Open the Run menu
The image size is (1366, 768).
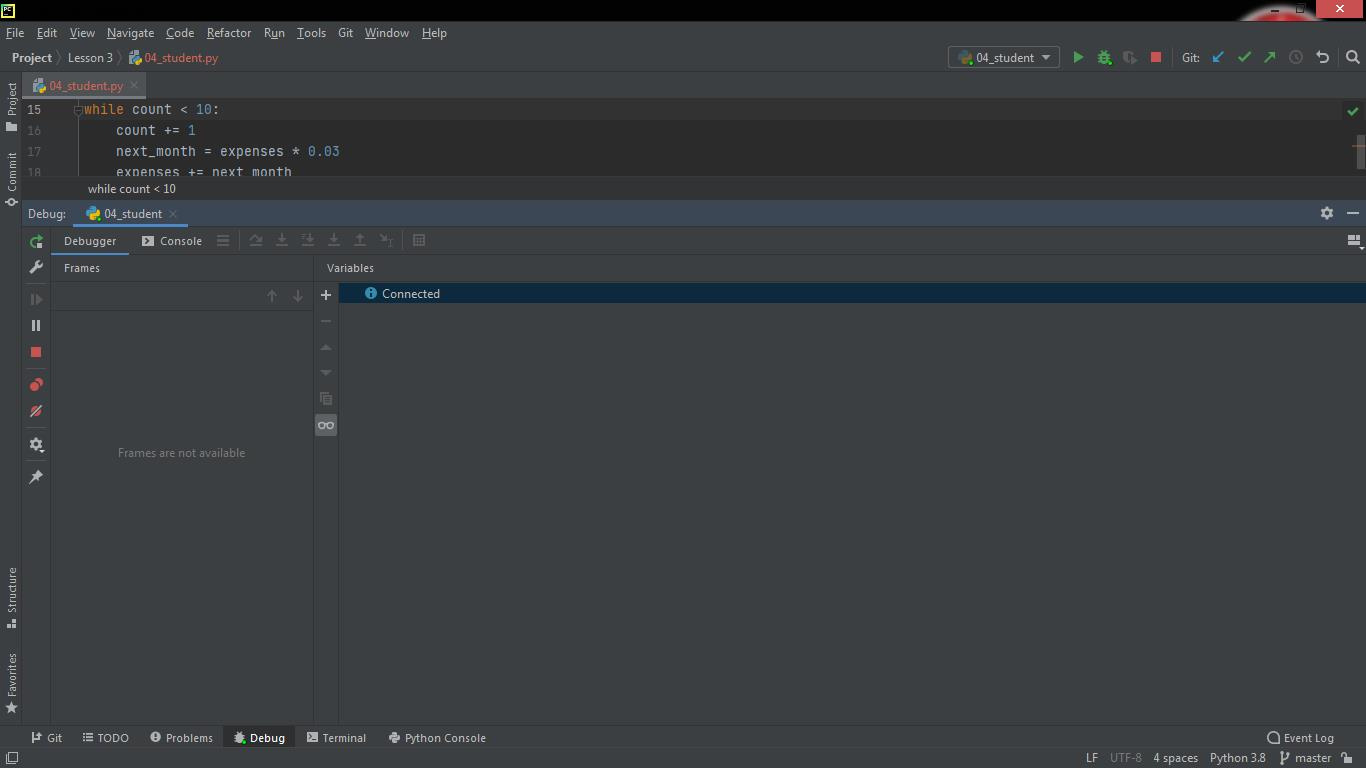[274, 33]
